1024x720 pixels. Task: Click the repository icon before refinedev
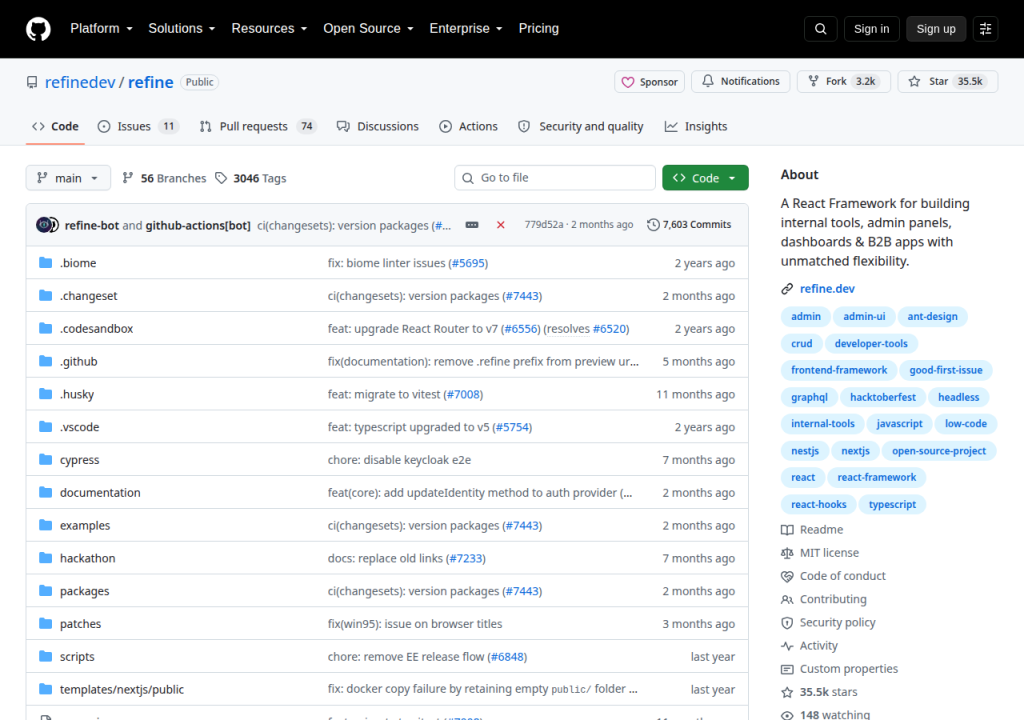pyautogui.click(x=32, y=82)
